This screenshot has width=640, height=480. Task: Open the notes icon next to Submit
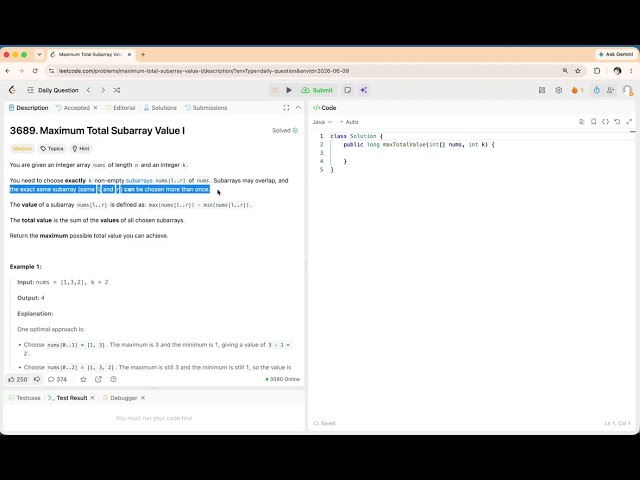point(347,90)
